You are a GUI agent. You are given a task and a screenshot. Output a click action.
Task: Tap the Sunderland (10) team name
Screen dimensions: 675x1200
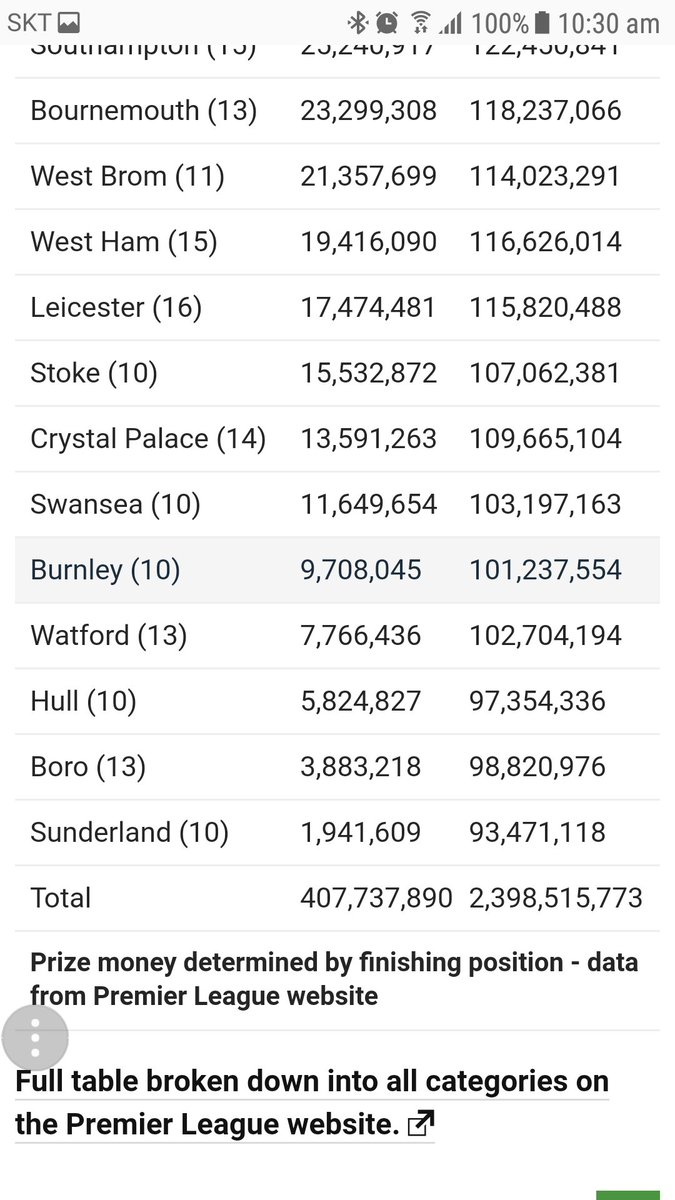(x=130, y=832)
